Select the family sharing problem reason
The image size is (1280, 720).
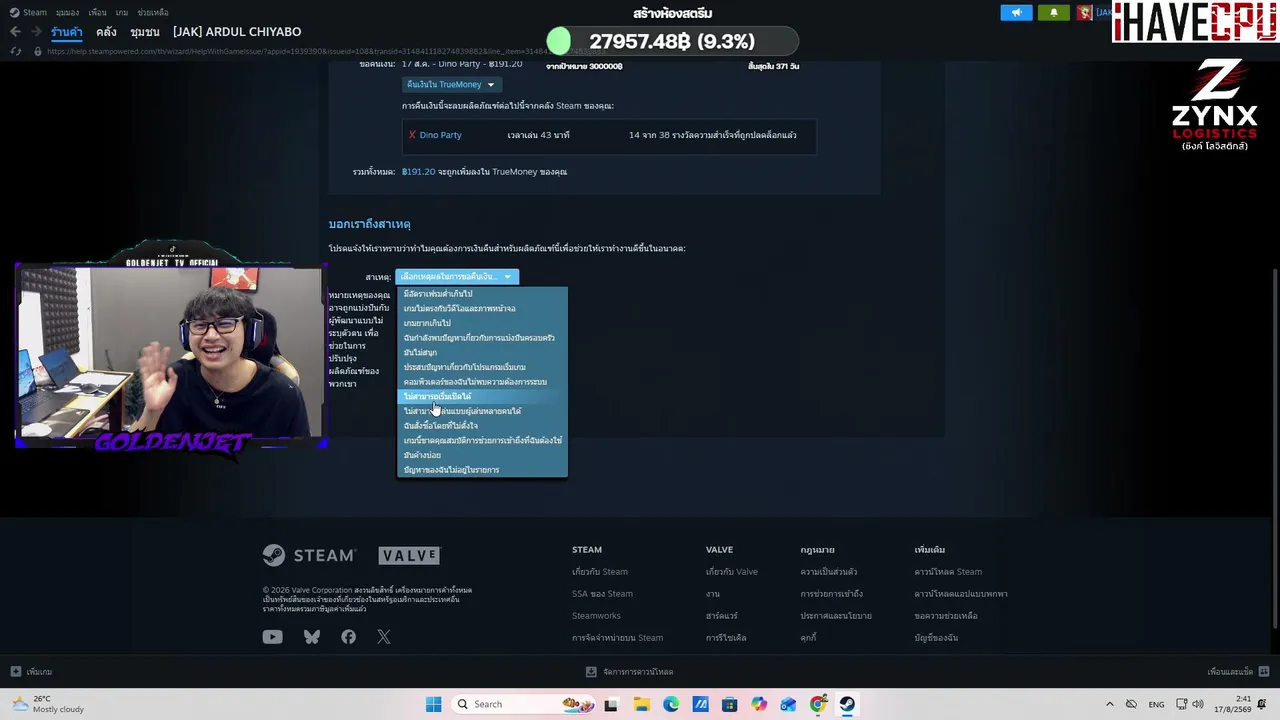(x=482, y=338)
